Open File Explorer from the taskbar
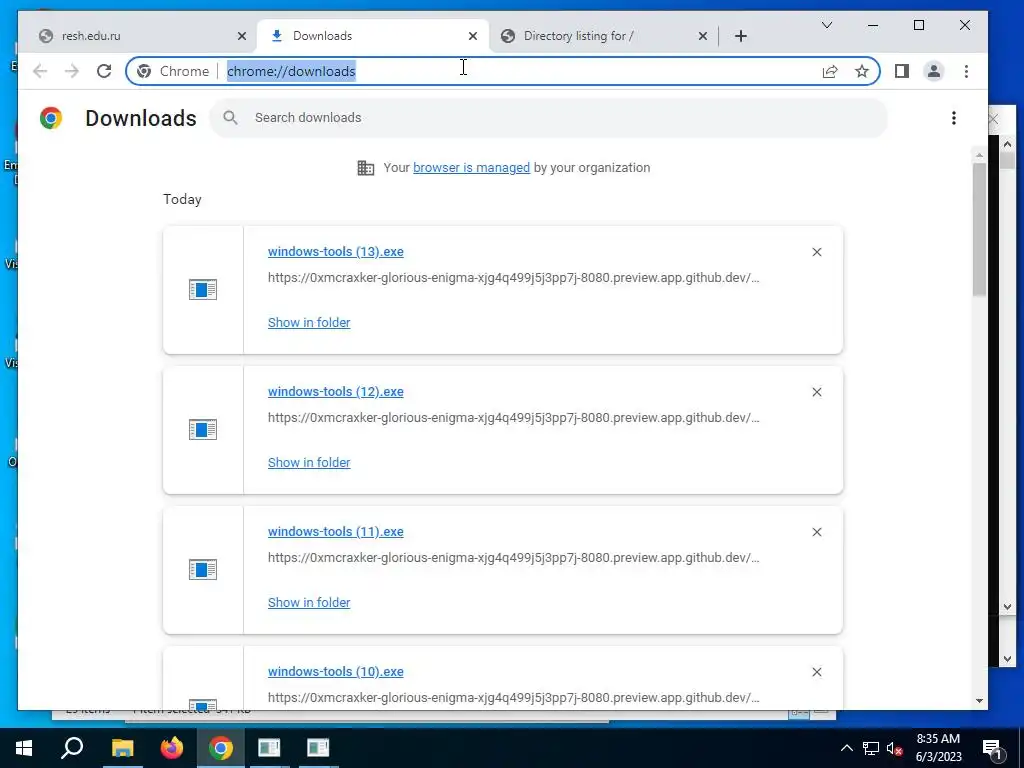The height and width of the screenshot is (768, 1024). click(122, 748)
